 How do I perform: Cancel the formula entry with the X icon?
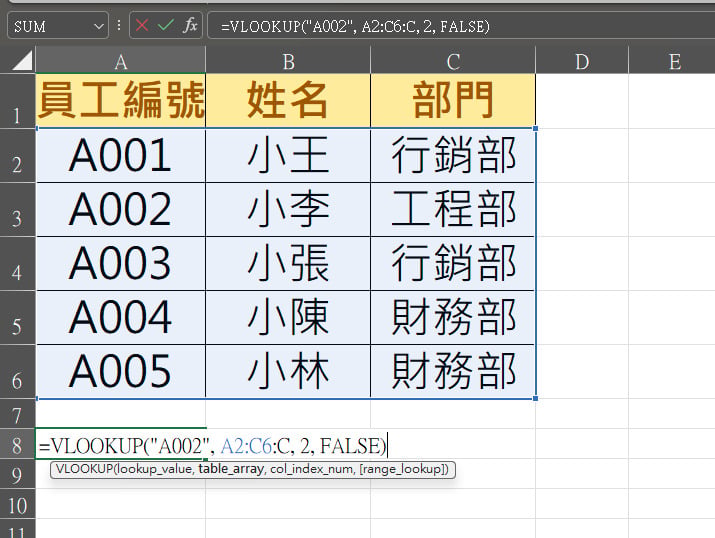tap(142, 25)
